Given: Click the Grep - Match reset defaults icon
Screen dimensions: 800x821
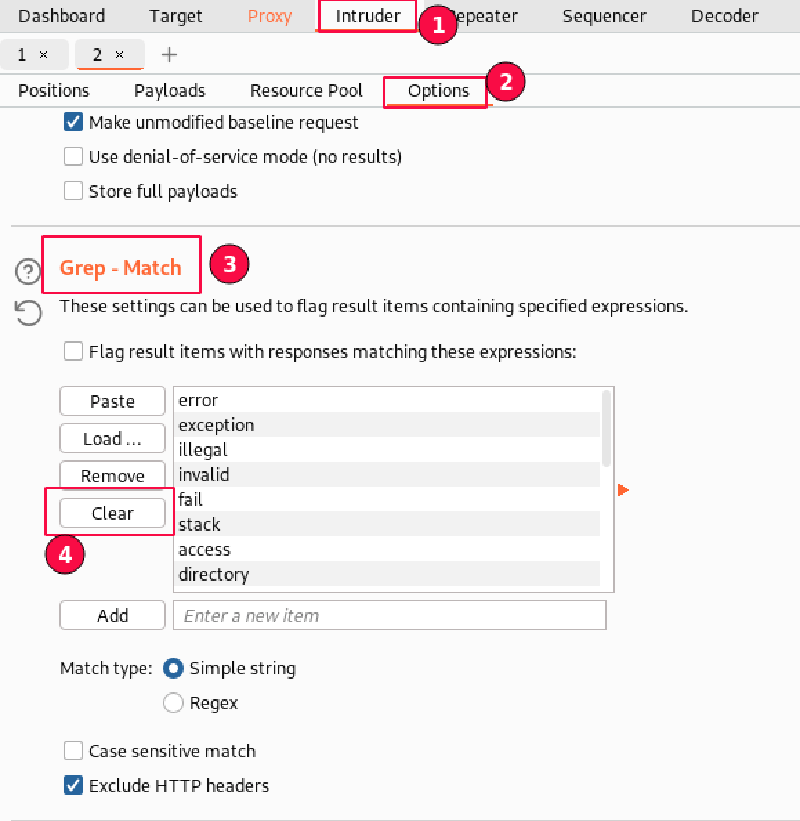Looking at the screenshot, I should [x=28, y=314].
